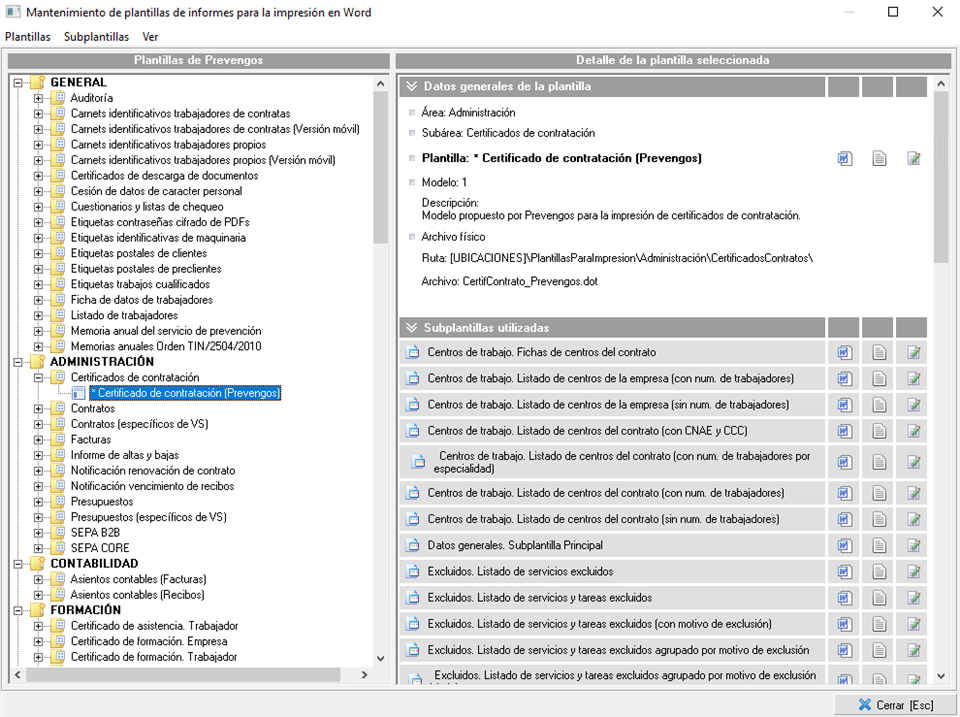The height and width of the screenshot is (717, 960).
Task: Open the Plantillas menu
Action: coord(28,37)
